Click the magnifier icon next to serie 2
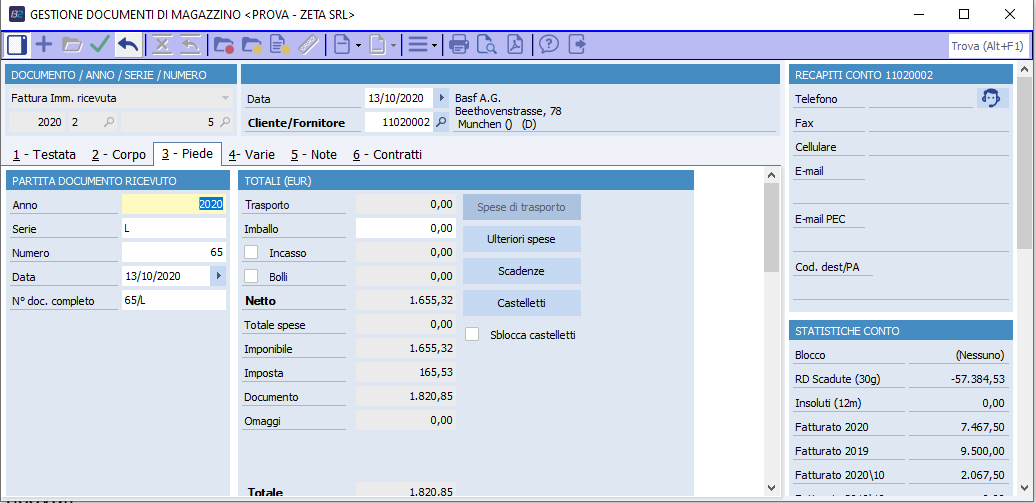 click(x=110, y=122)
